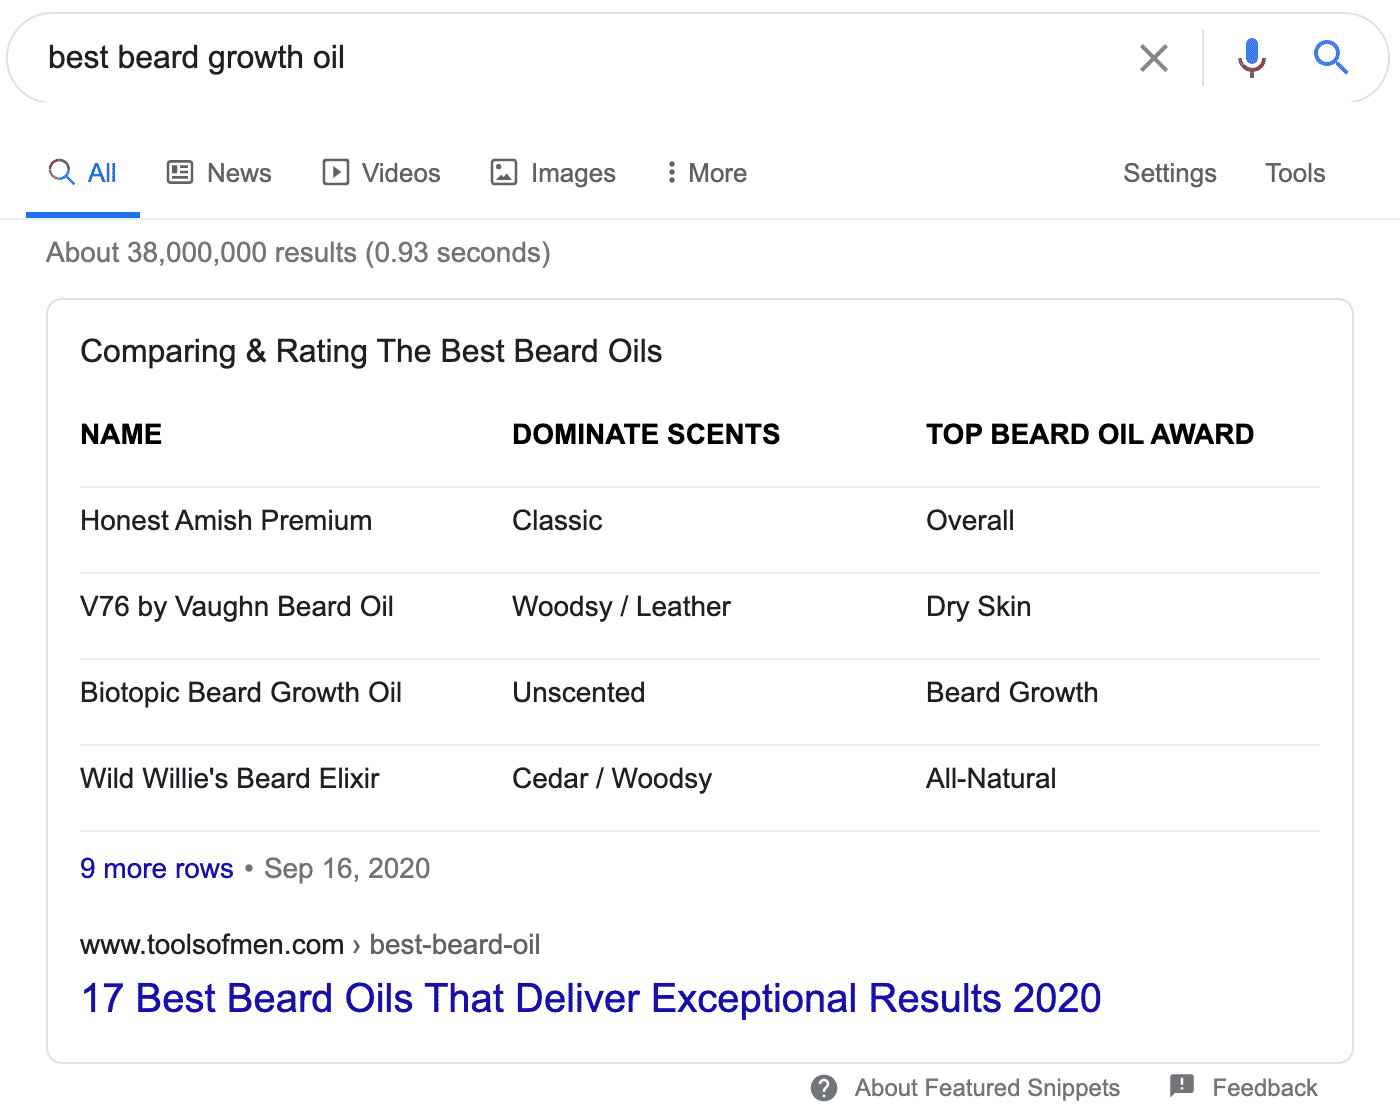Click the Feedback link text
Screen dimensions: 1400x1120
[x=1264, y=1088]
